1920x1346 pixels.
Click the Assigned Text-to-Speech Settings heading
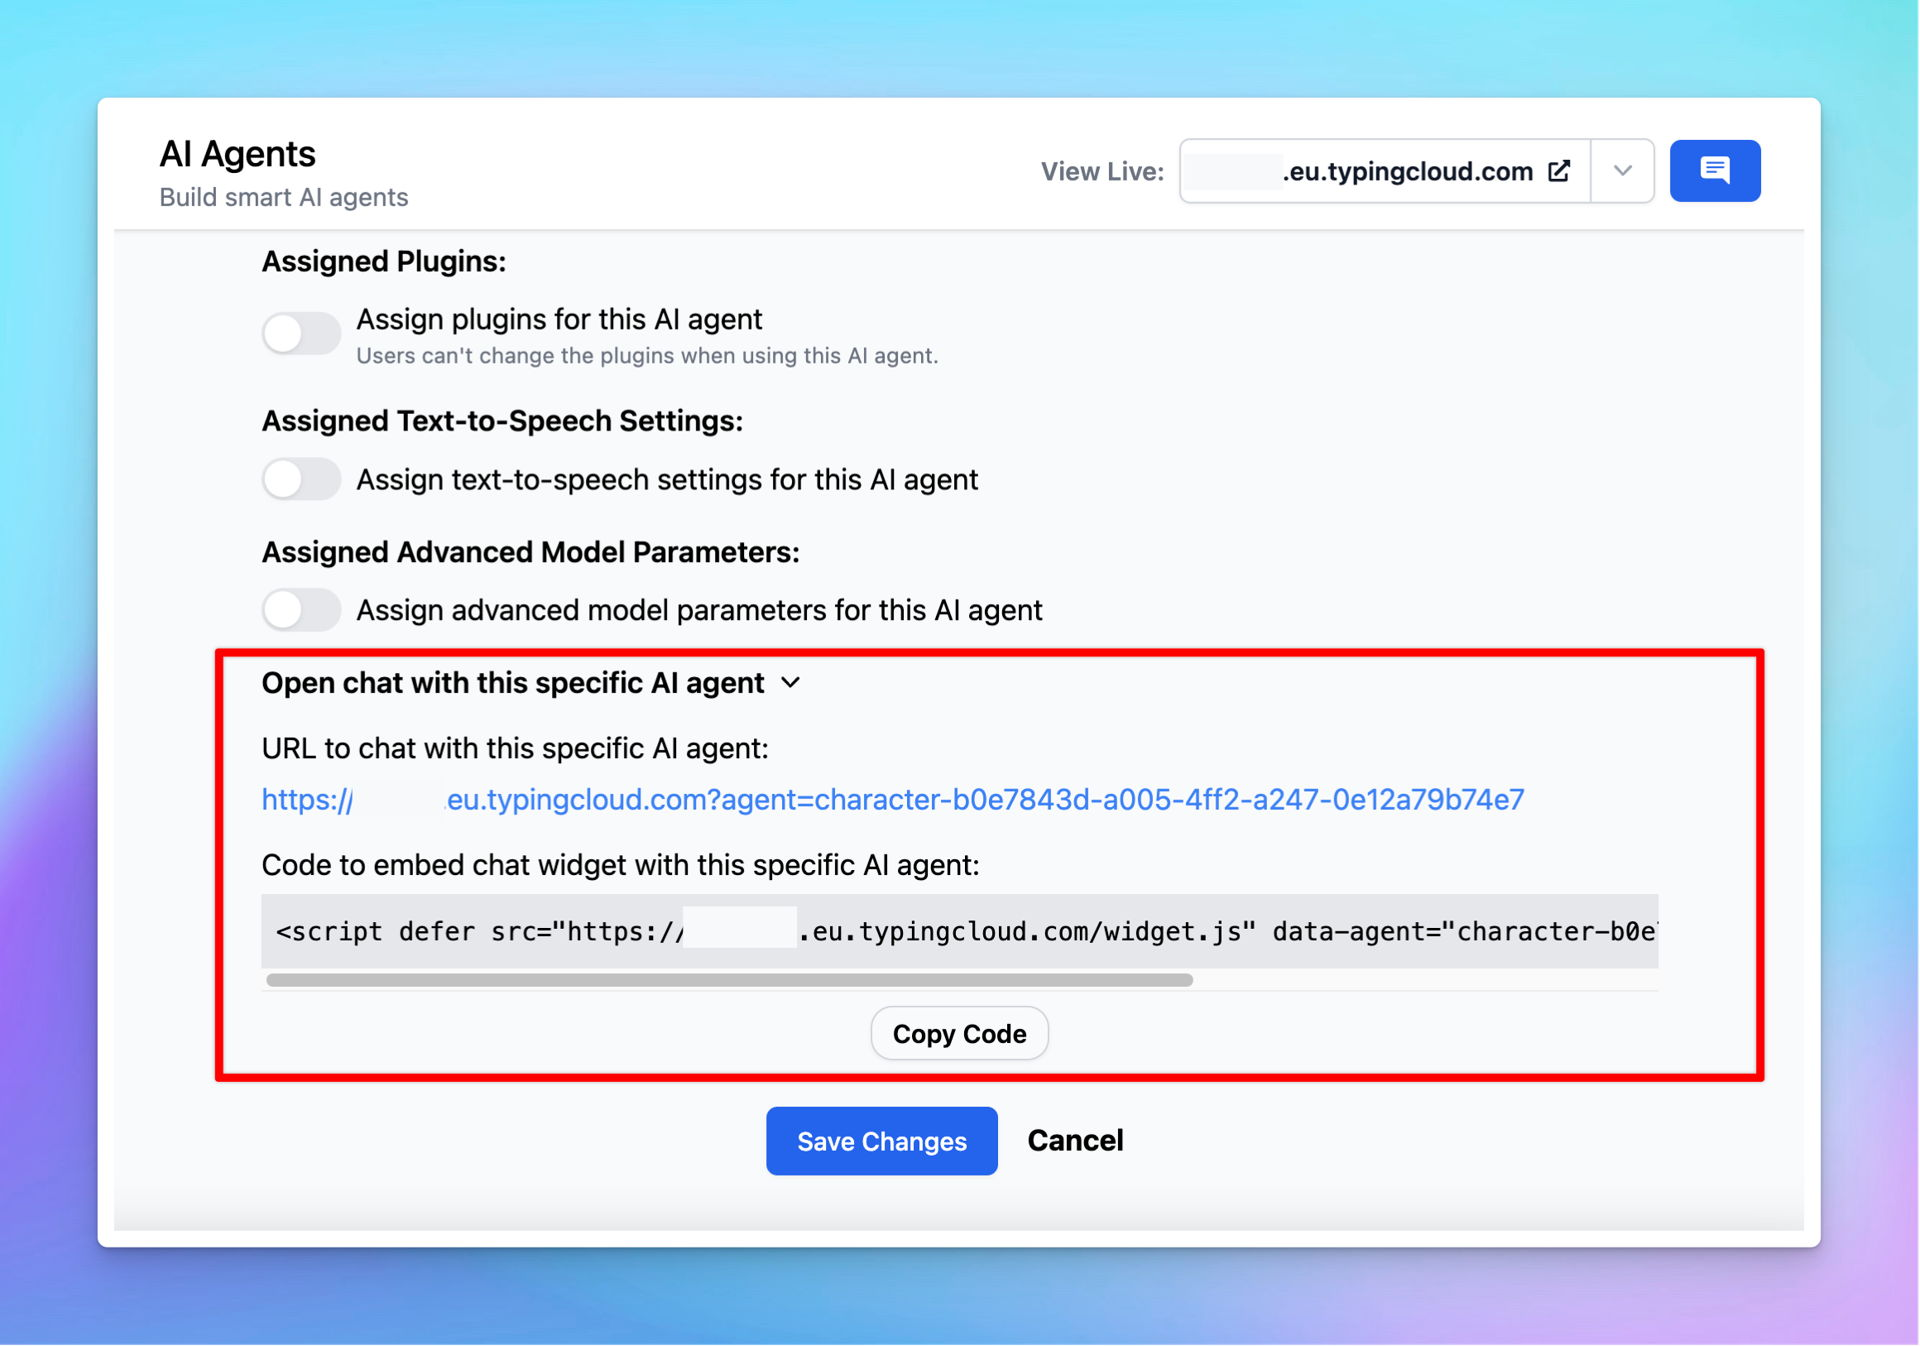[x=502, y=421]
